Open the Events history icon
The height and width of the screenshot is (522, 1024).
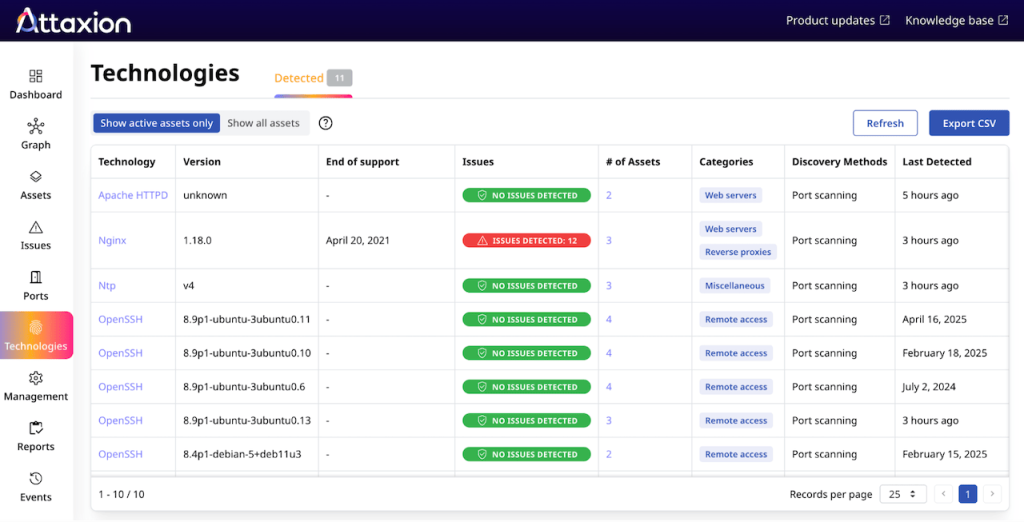35,478
